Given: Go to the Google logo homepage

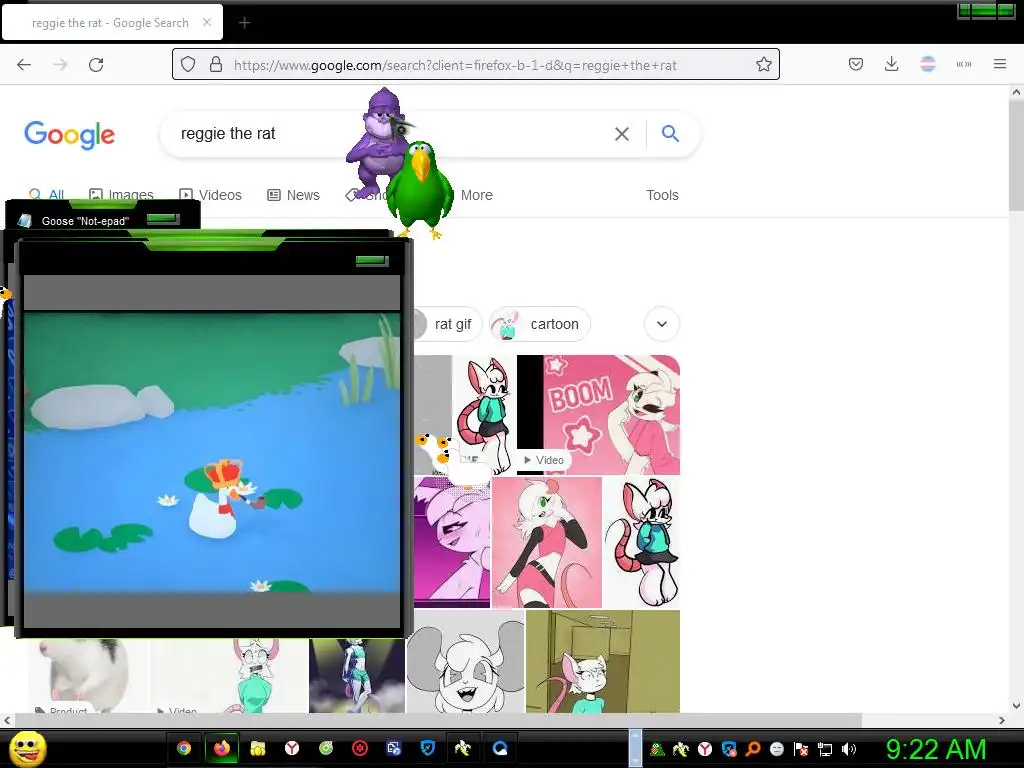Looking at the screenshot, I should (x=70, y=135).
